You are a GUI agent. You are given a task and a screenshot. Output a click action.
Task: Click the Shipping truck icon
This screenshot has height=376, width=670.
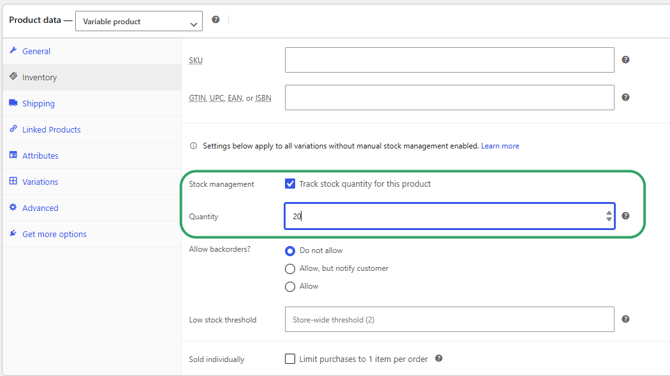point(13,103)
